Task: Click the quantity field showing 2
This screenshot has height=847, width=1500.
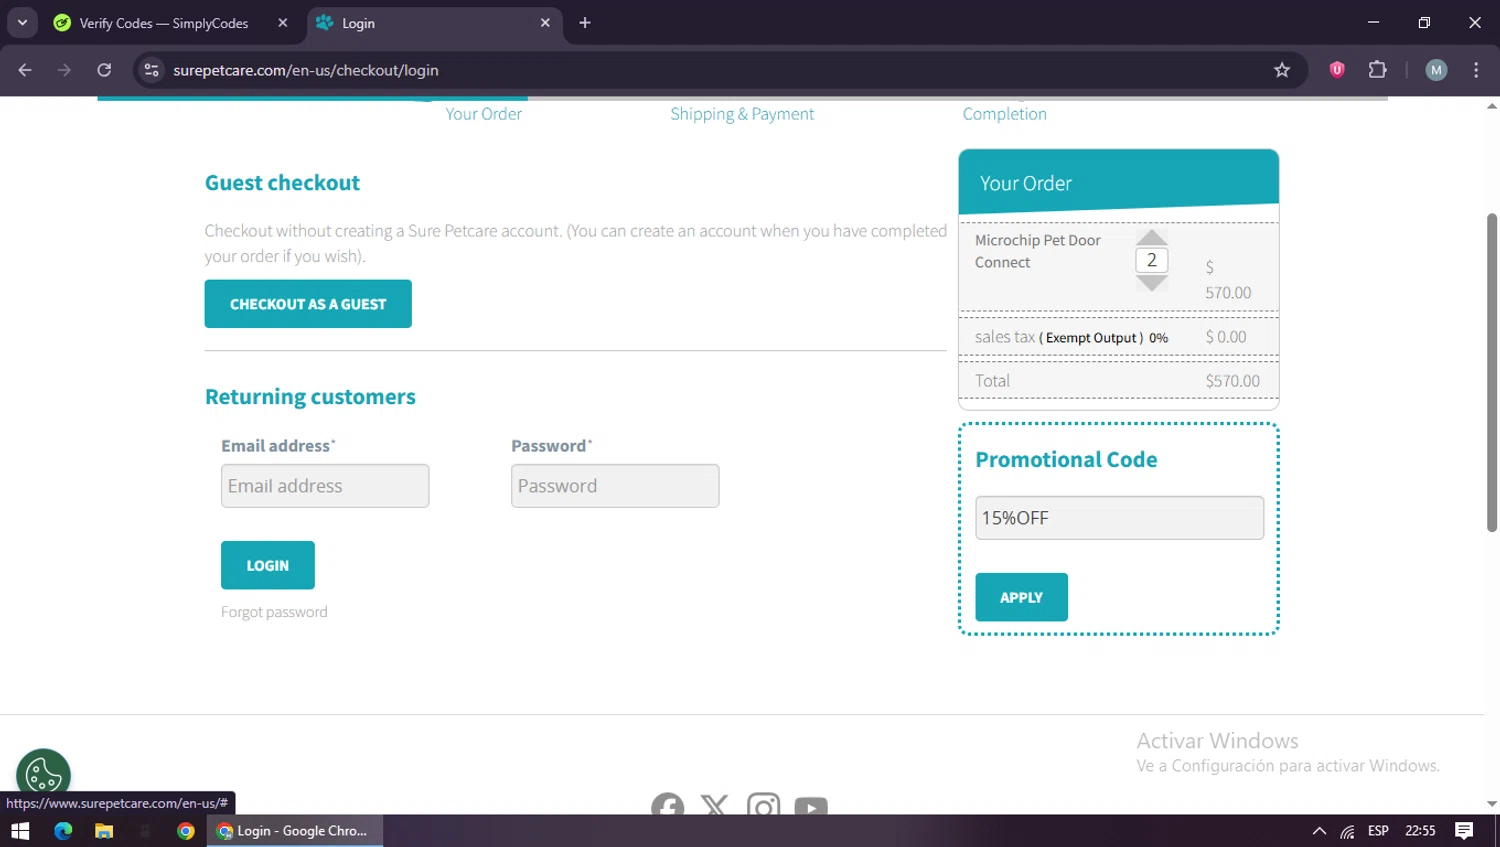Action: coord(1152,260)
